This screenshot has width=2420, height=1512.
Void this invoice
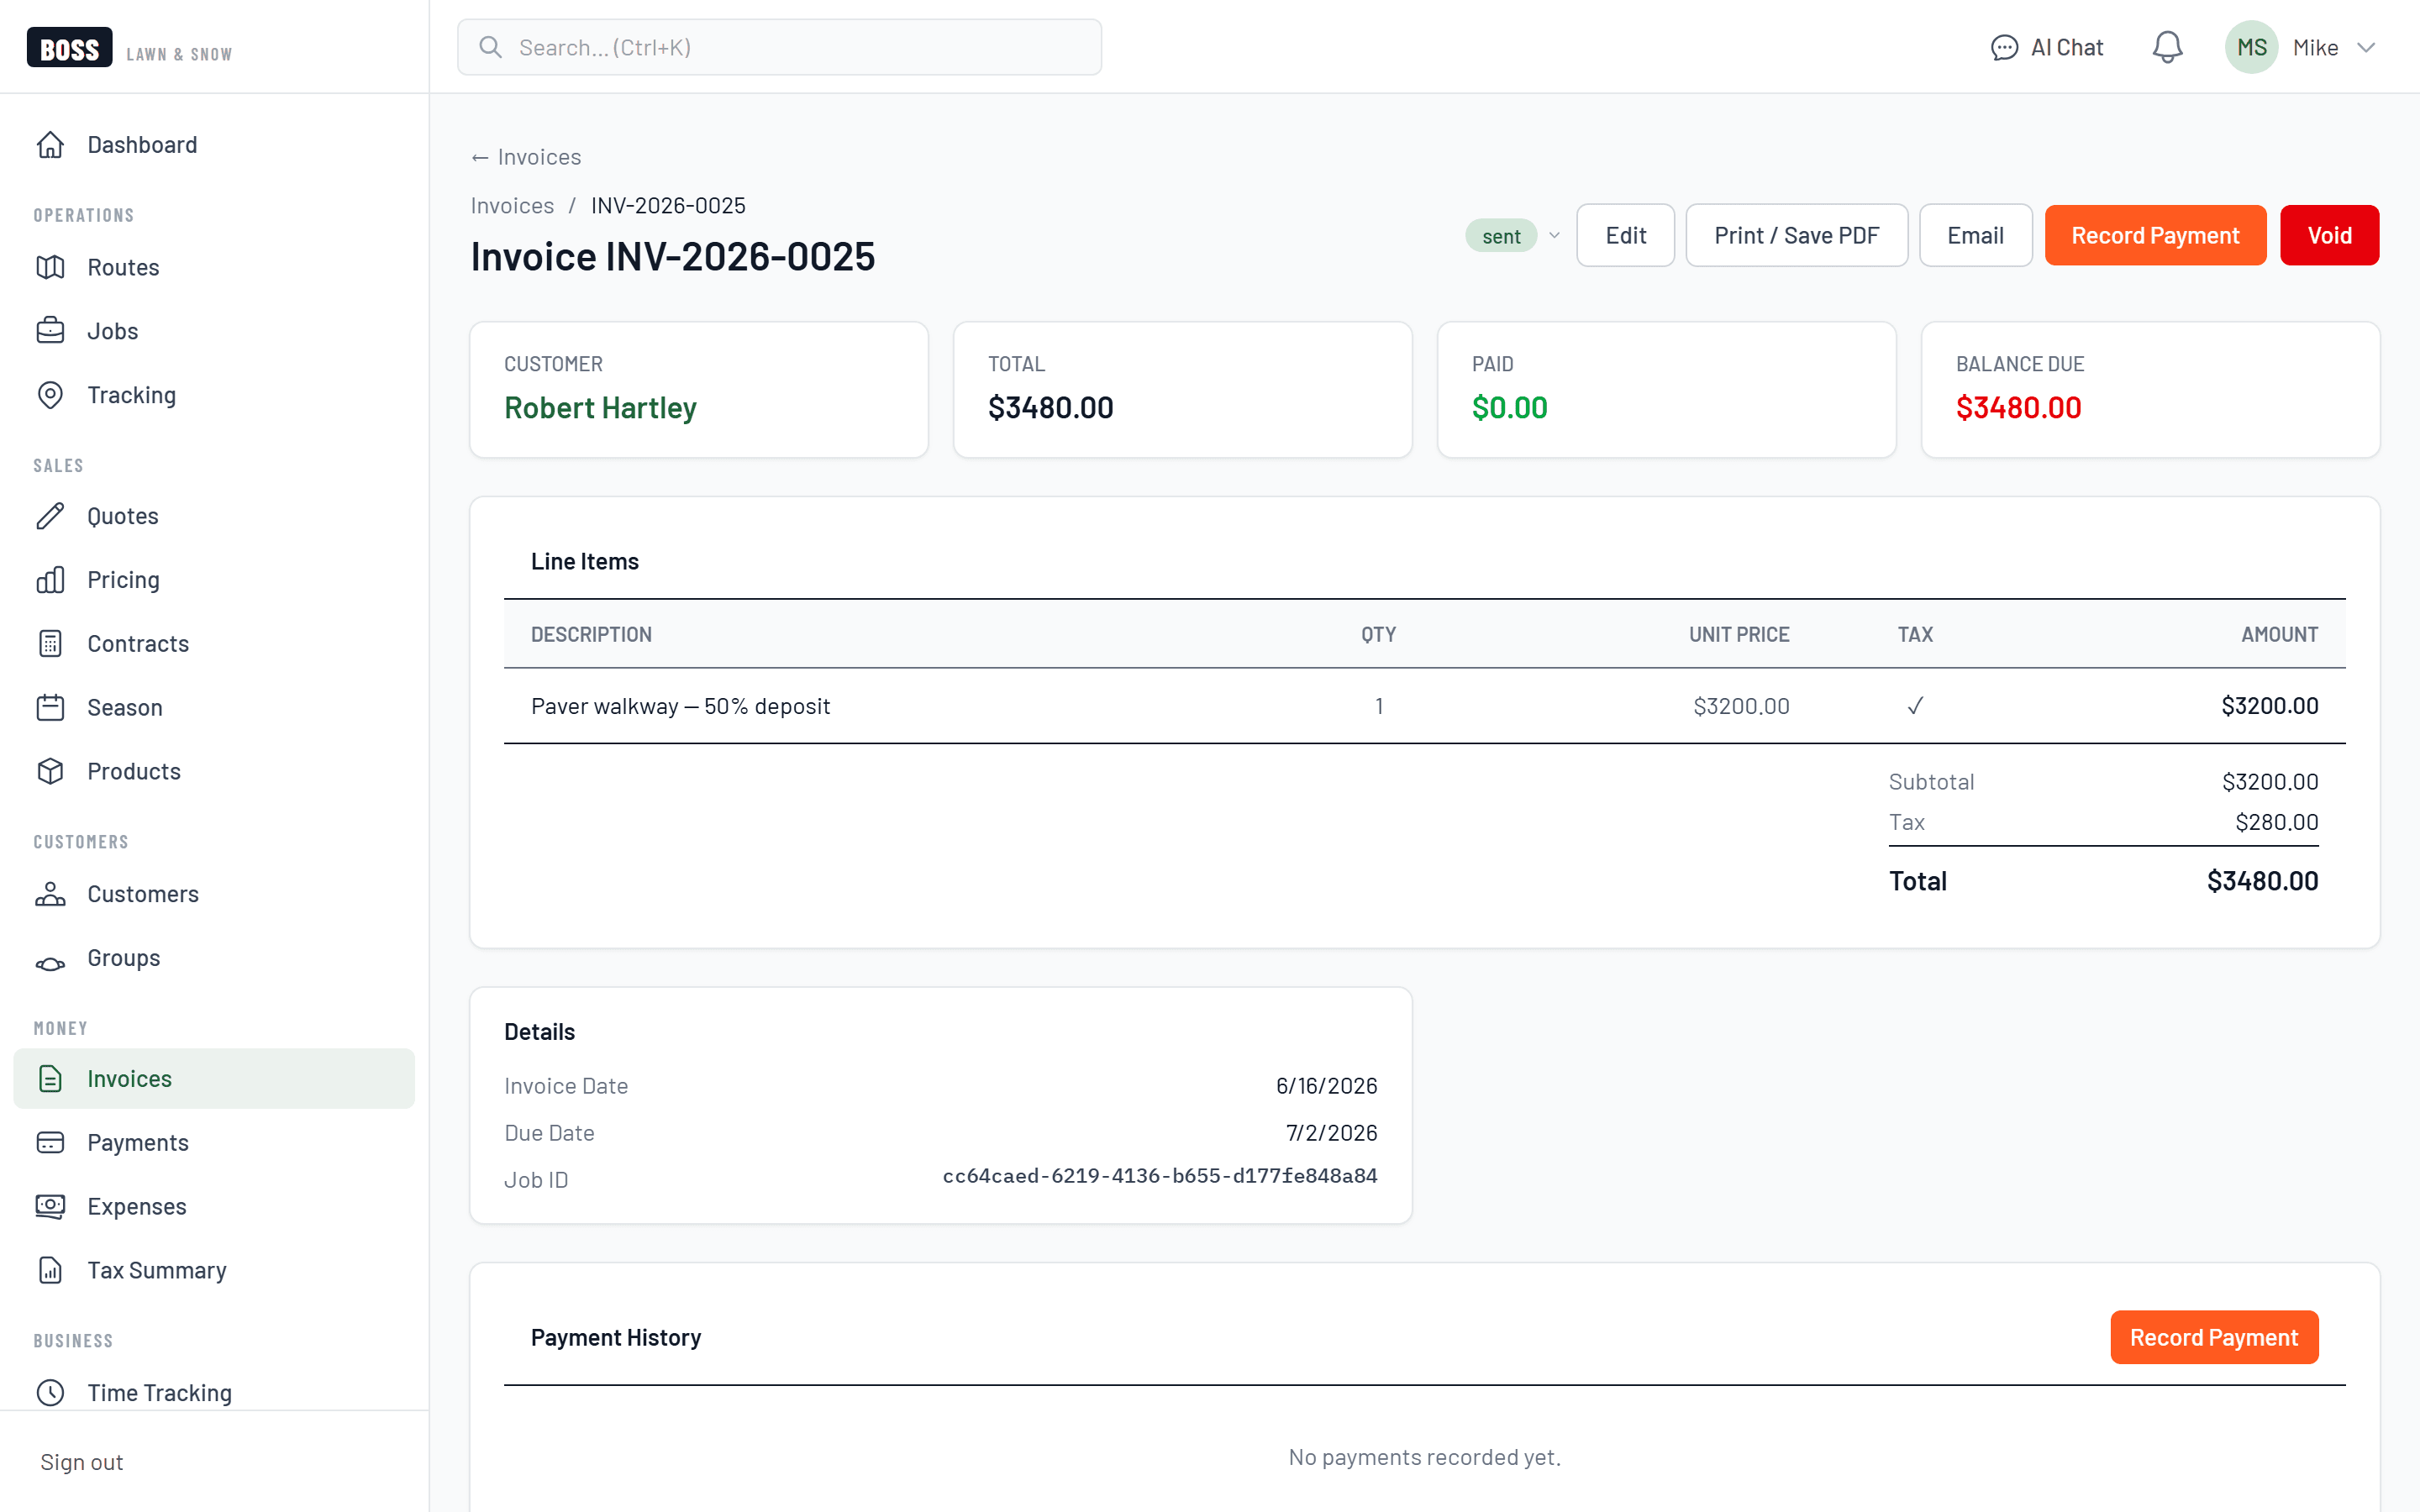click(2329, 236)
